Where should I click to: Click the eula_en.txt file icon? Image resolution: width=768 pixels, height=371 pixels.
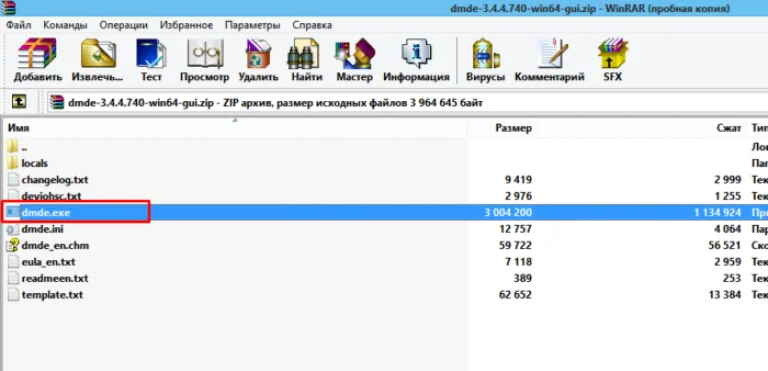point(13,262)
